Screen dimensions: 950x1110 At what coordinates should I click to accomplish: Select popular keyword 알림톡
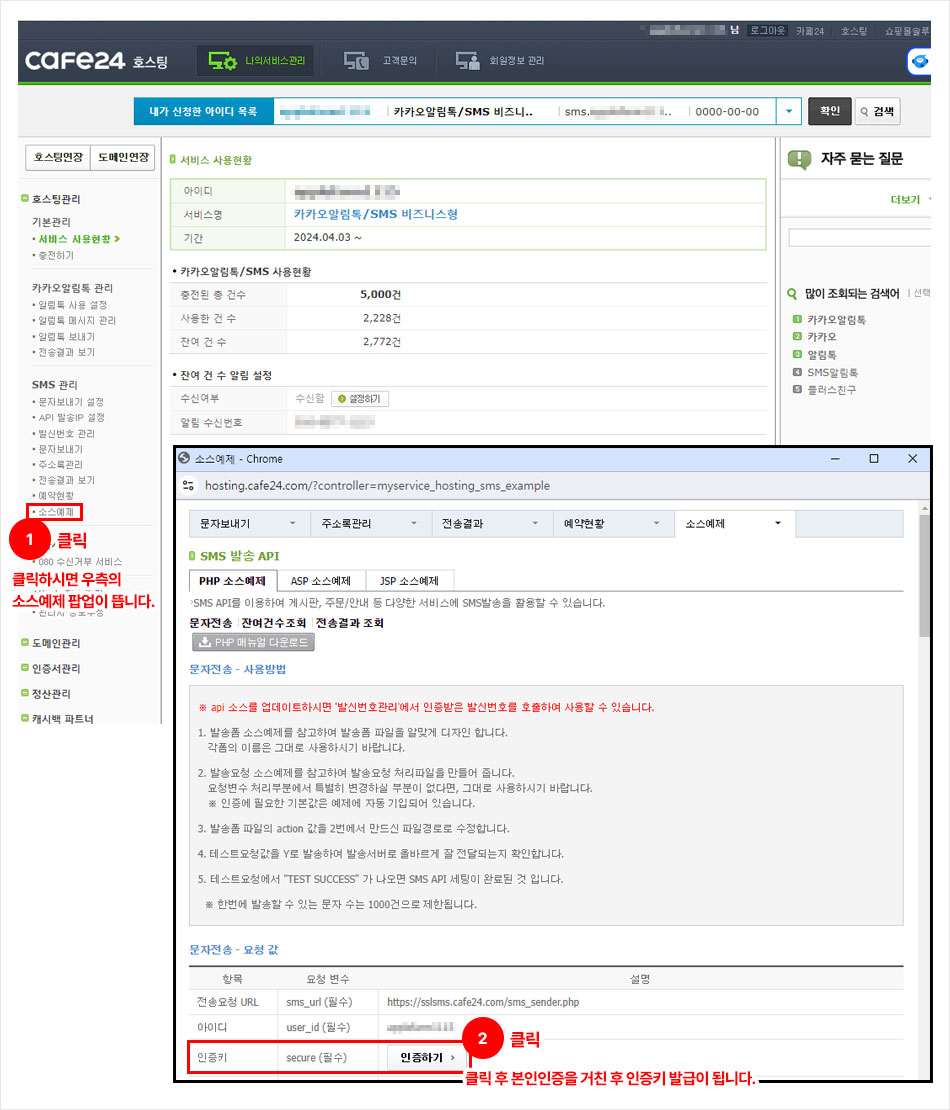click(x=822, y=355)
